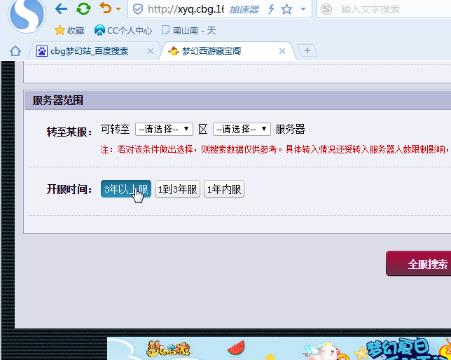This screenshot has width=451, height=360.
Task: Click the 转至某服 label
Action: 69,132
